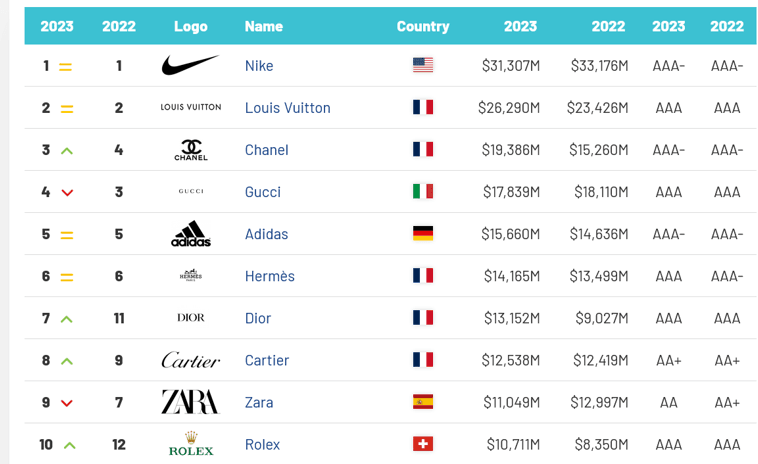Open the Nike brand link
This screenshot has width=758, height=464.
point(259,66)
